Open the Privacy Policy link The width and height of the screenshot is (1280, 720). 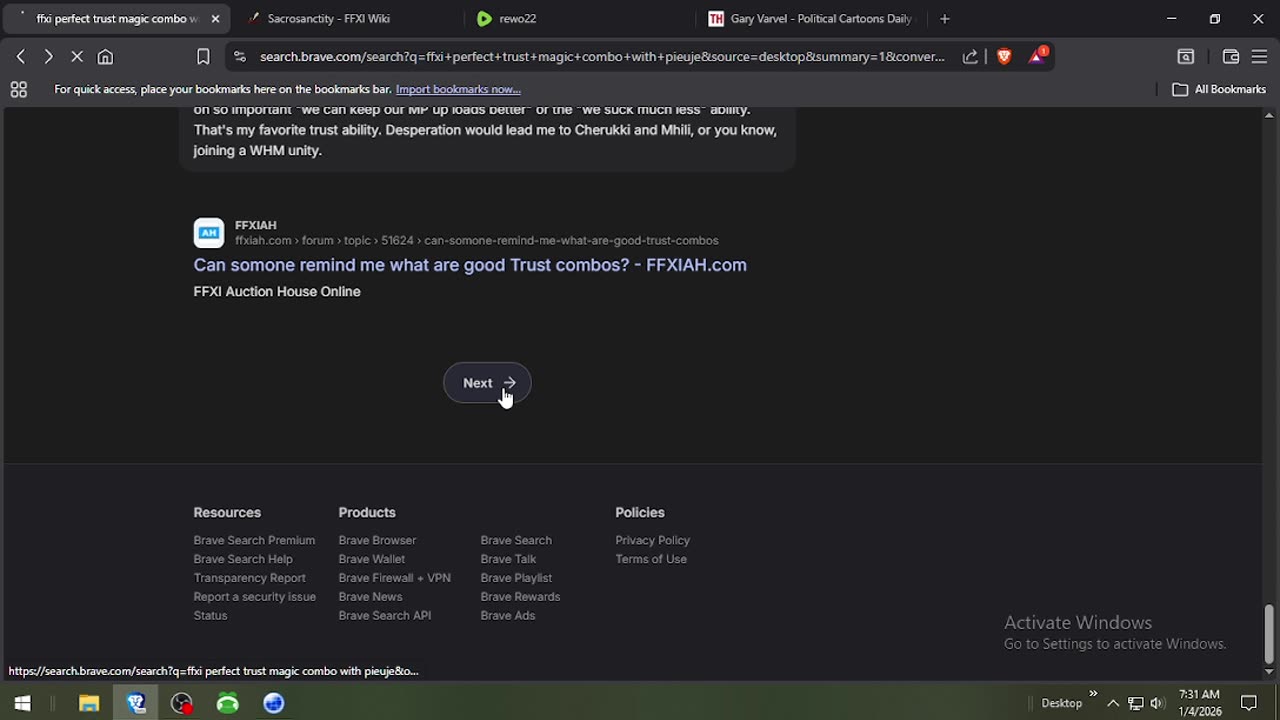pyautogui.click(x=652, y=540)
